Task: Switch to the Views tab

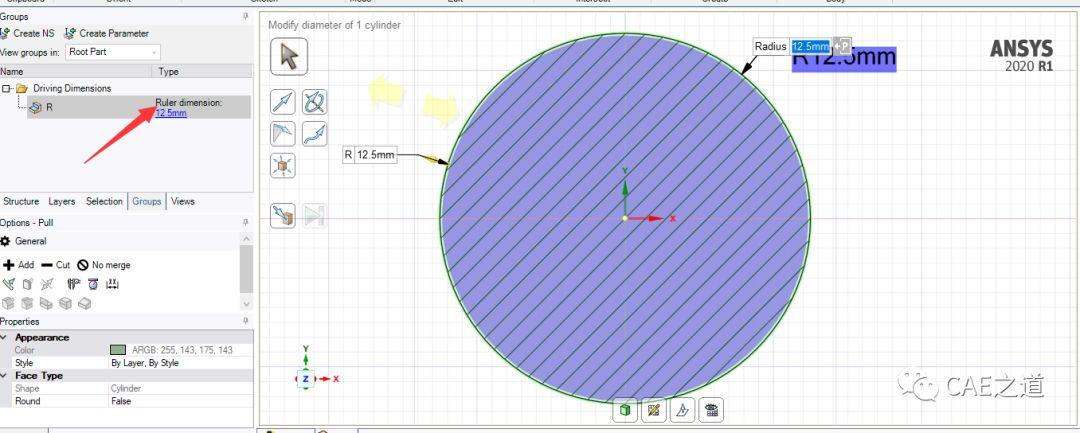Action: 183,202
